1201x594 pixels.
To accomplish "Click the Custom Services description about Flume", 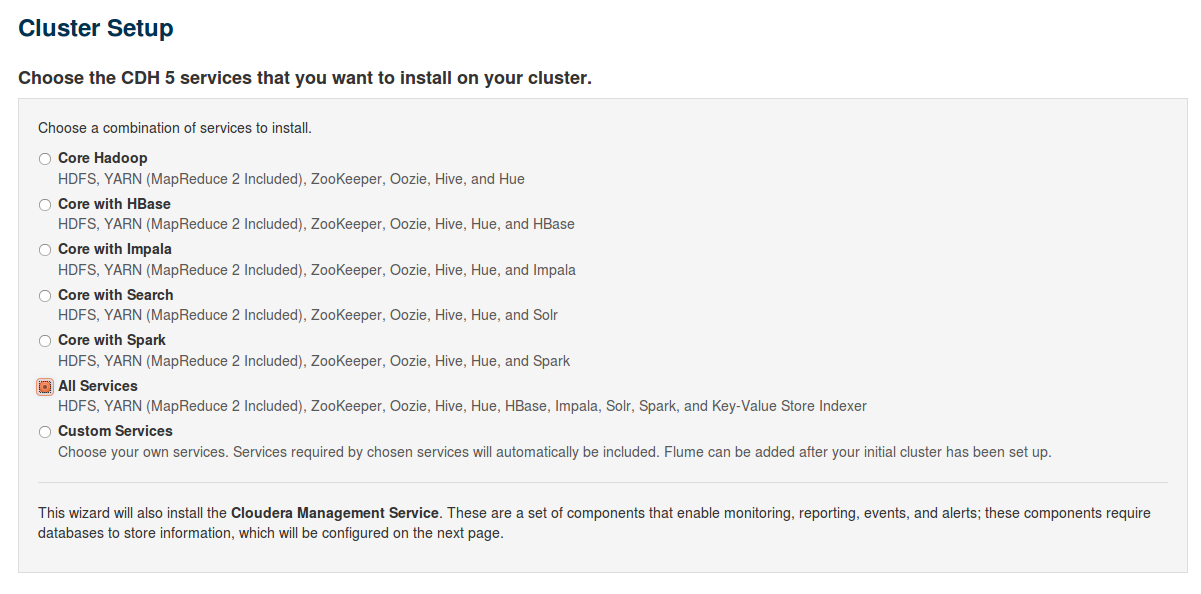I will point(554,452).
